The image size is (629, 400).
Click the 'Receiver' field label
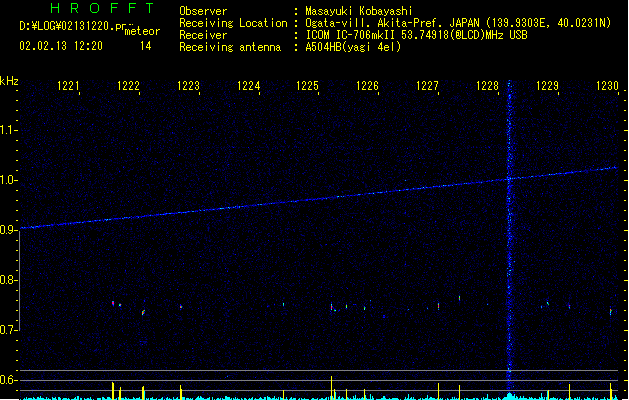point(203,35)
